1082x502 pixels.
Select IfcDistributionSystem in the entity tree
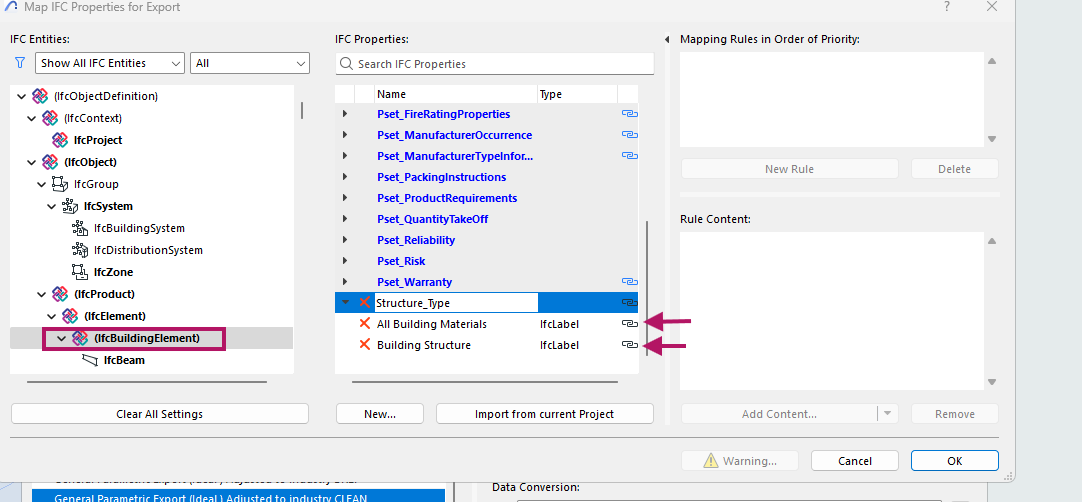tap(148, 250)
